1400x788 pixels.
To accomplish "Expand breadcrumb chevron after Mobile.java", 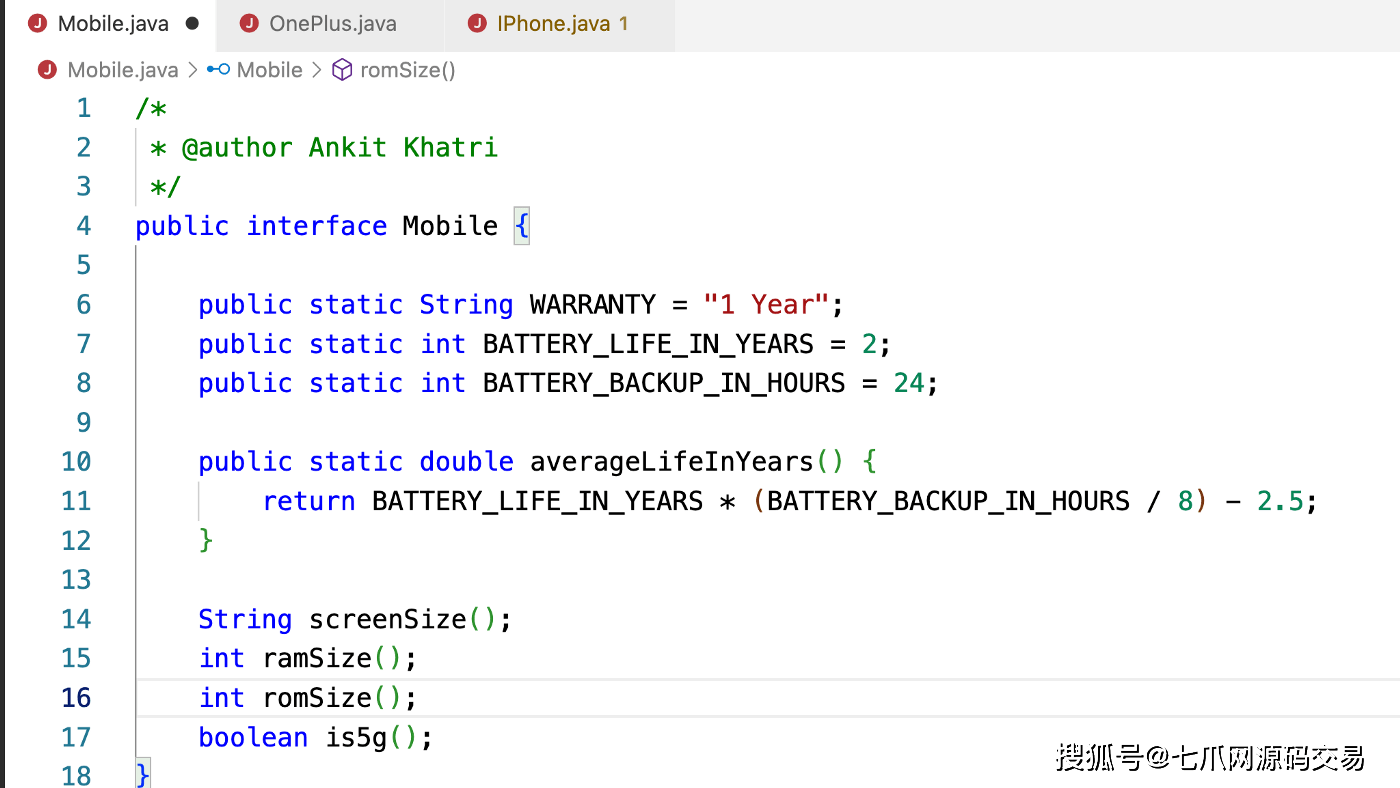I will point(193,70).
